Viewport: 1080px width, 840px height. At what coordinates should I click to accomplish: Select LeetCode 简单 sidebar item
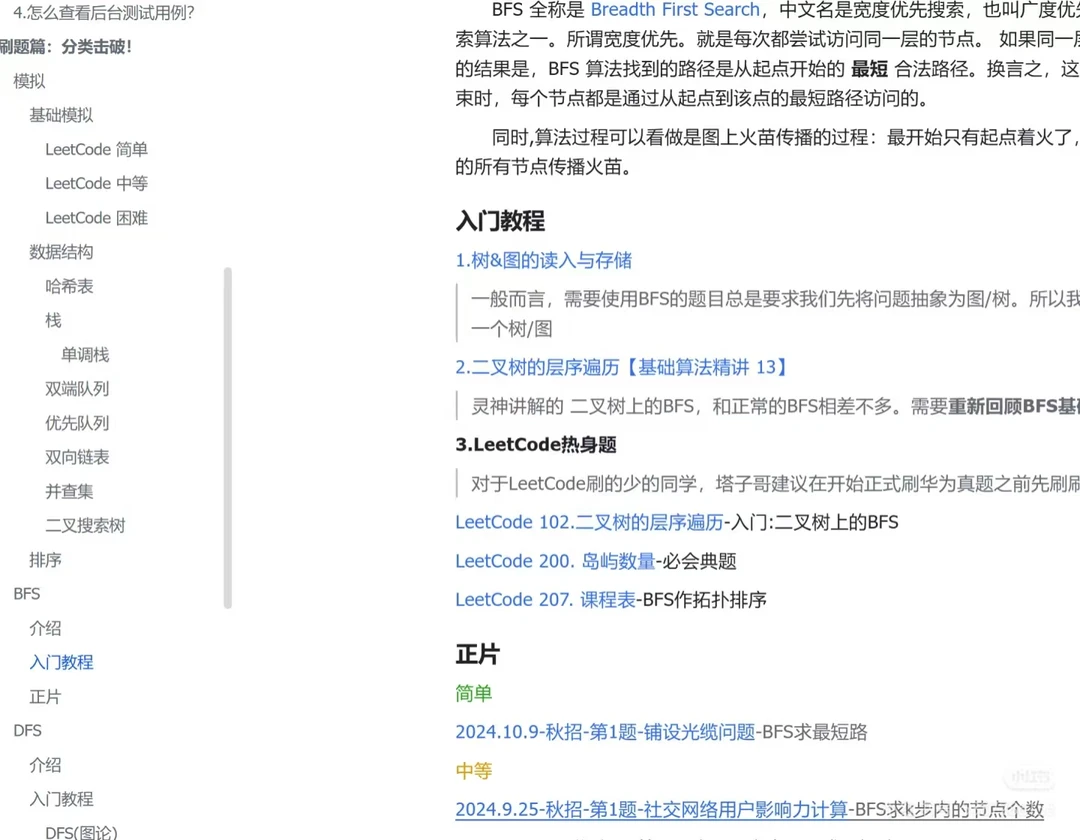coord(96,149)
